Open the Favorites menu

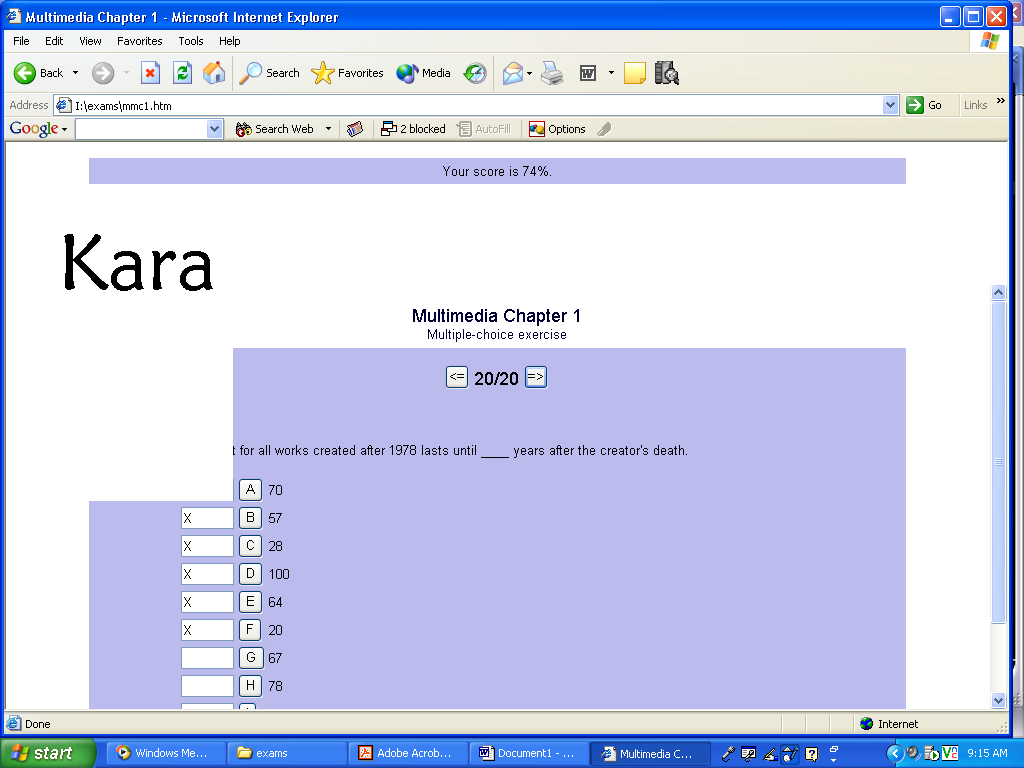point(139,41)
